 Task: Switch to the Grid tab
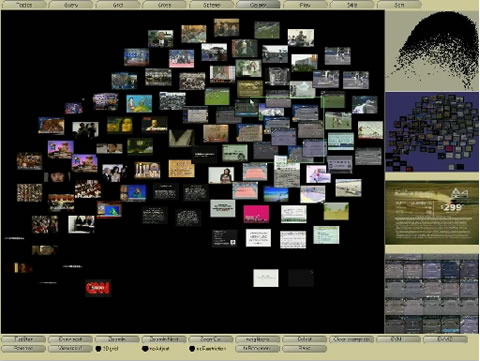tap(118, 5)
